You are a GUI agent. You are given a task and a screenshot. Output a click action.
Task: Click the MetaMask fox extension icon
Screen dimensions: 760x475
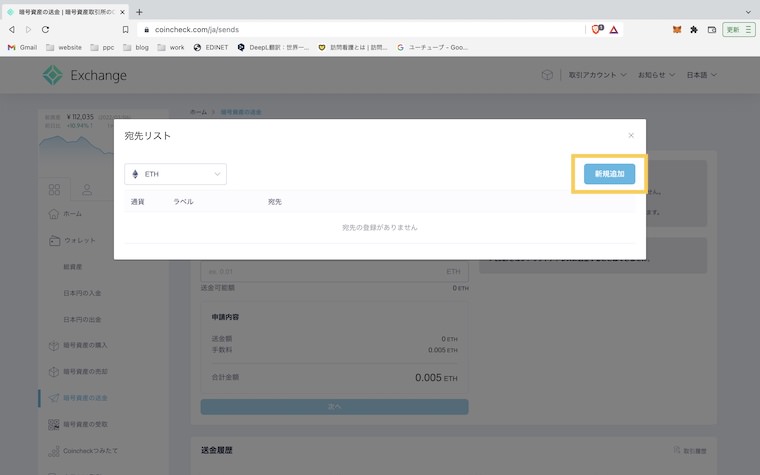677,30
